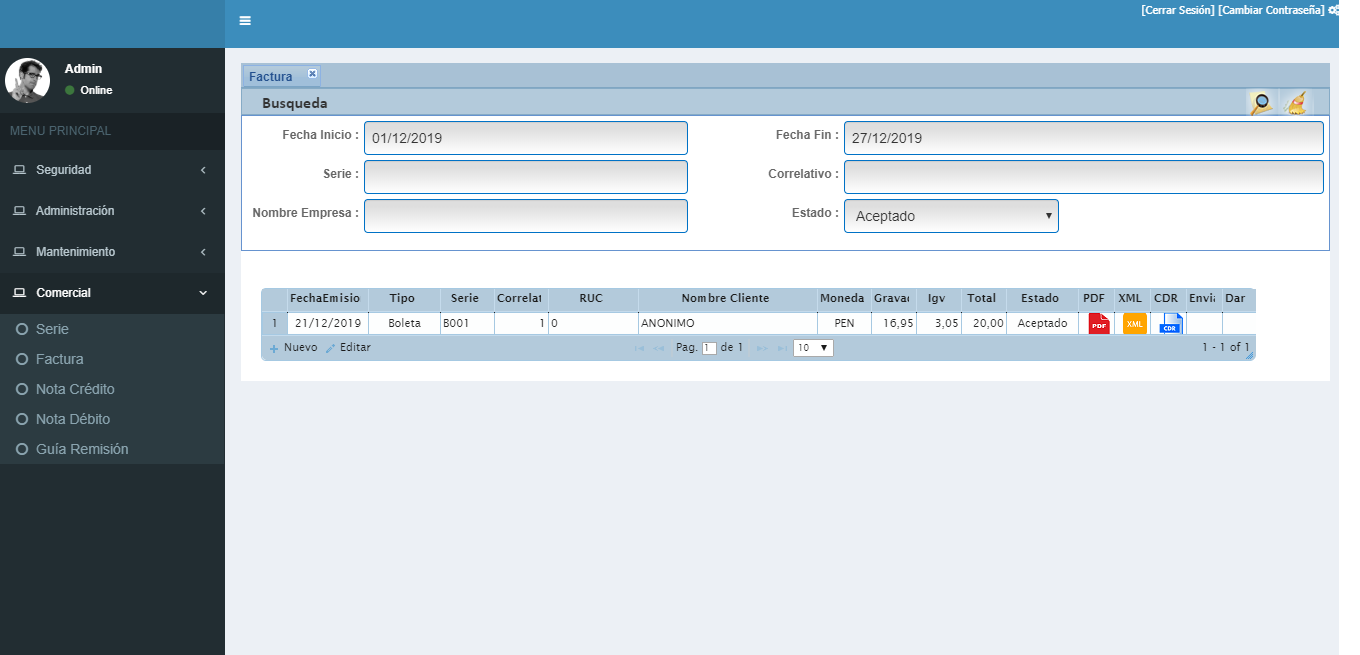Click the broom clear-filters icon
1360x655 pixels.
point(1295,102)
